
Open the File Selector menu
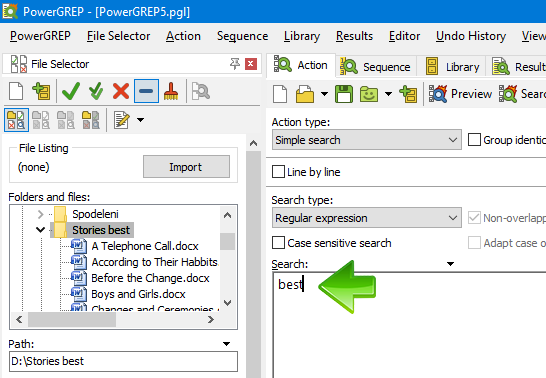click(x=118, y=36)
